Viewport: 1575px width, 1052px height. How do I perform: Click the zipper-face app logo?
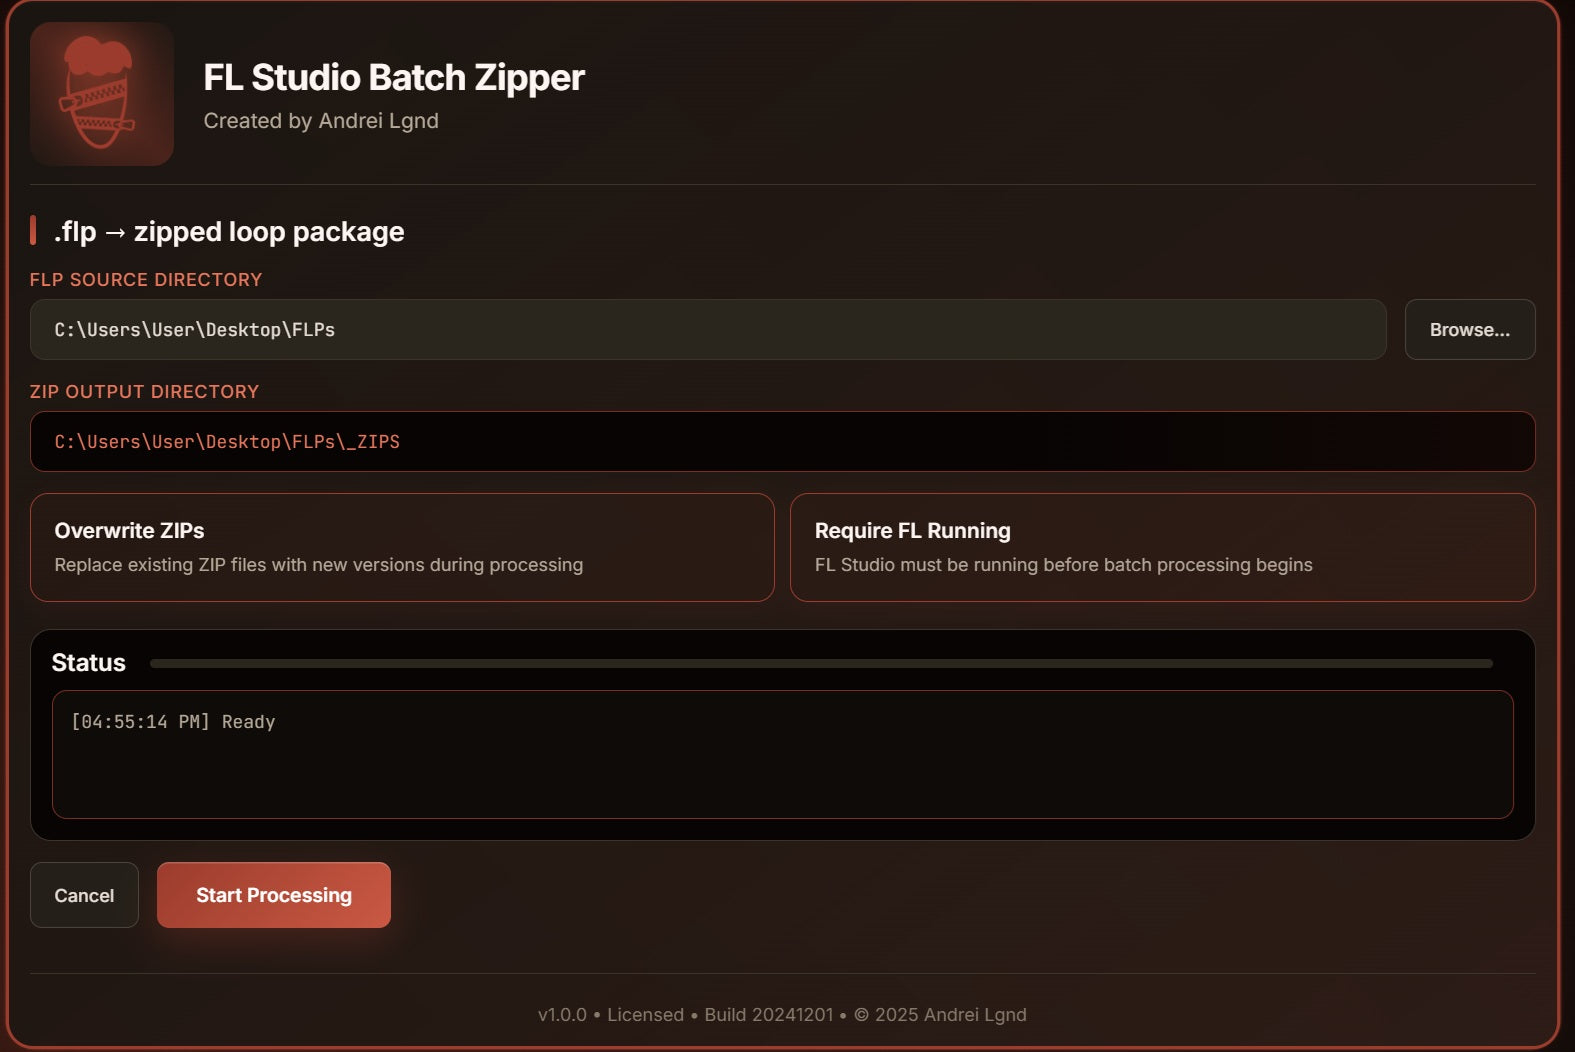101,94
